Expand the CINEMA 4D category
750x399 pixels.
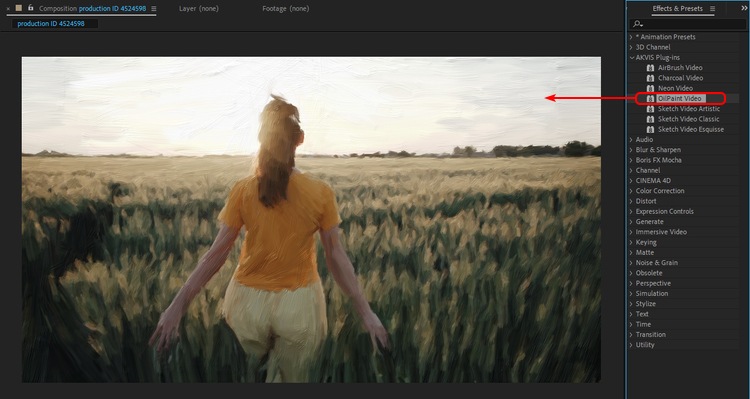click(x=631, y=181)
